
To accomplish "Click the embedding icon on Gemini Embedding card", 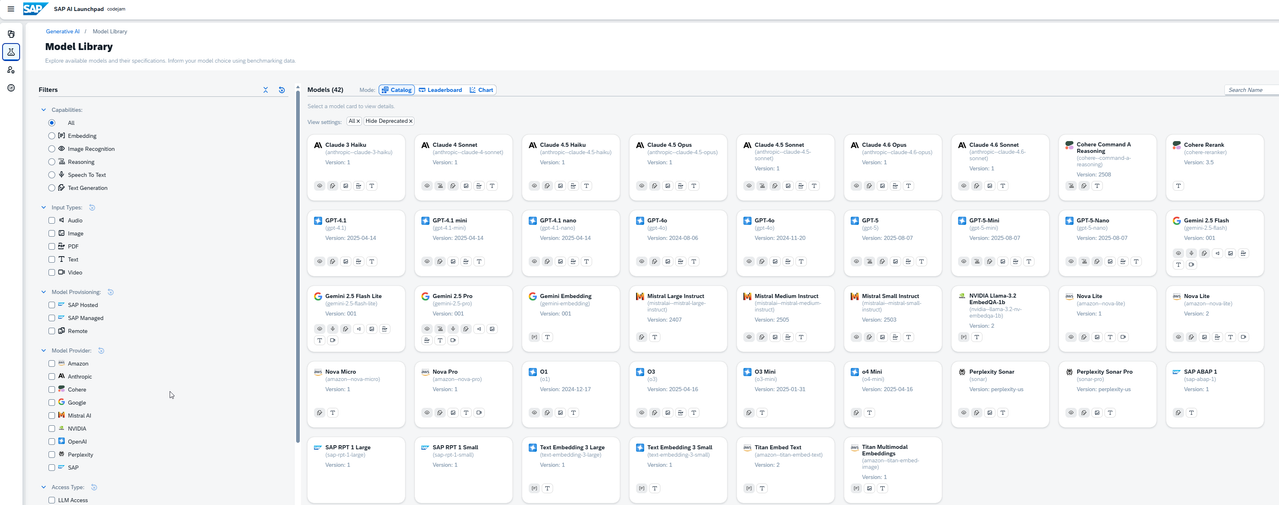I will point(534,337).
